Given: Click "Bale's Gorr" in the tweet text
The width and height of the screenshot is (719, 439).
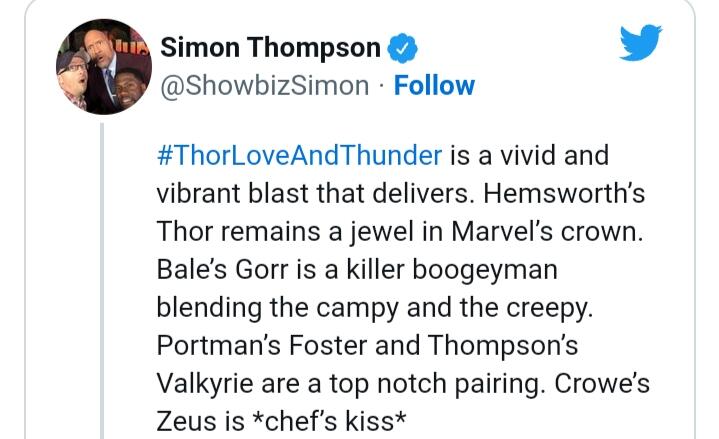Looking at the screenshot, I should [x=222, y=269].
